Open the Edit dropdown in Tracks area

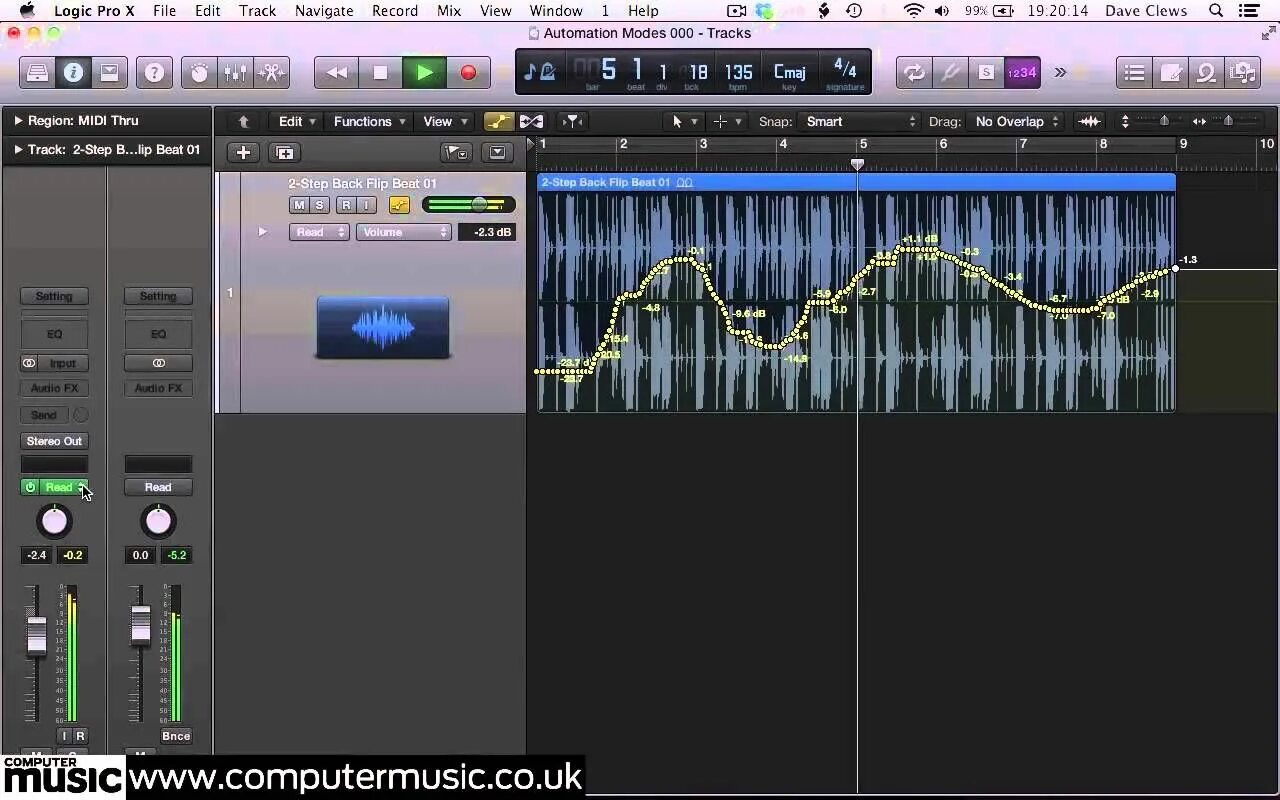(297, 122)
